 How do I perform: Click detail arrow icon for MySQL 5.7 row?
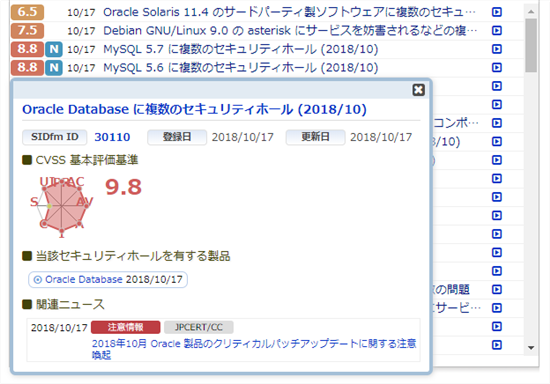click(x=496, y=49)
